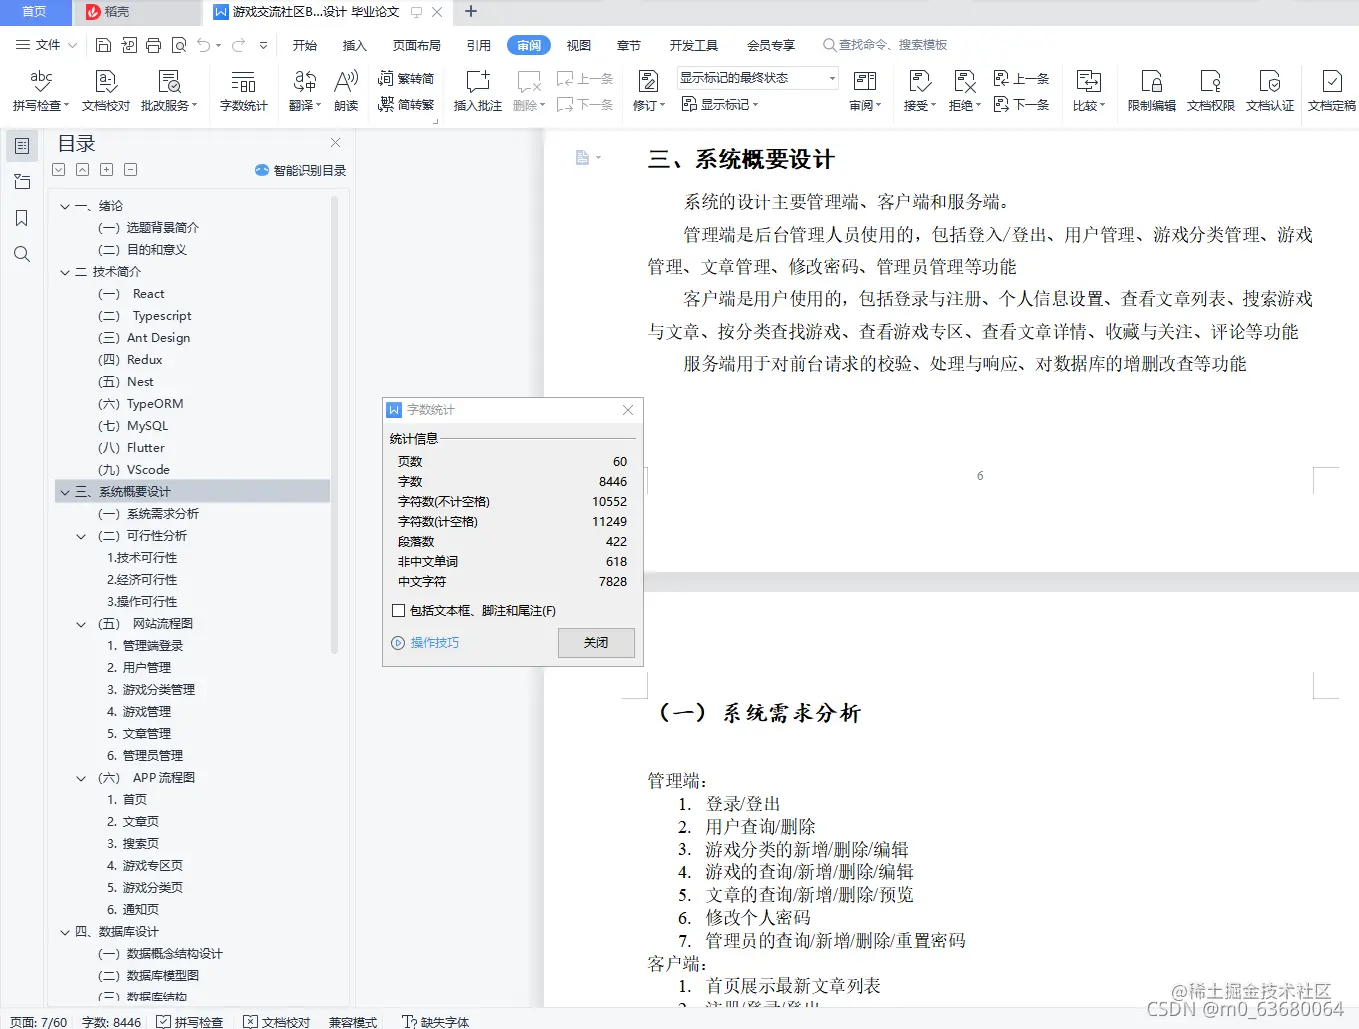Viewport: 1359px width, 1029px height.
Task: Open 文档权限 document permissions
Action: (1210, 90)
